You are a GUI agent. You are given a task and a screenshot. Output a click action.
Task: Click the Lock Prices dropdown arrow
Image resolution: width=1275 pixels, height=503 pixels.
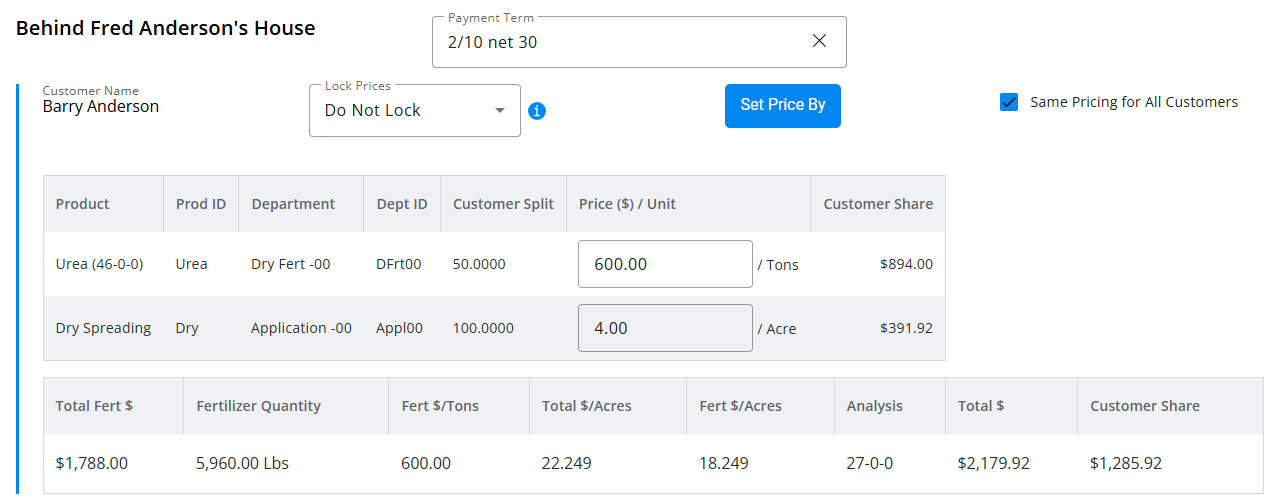tap(500, 110)
